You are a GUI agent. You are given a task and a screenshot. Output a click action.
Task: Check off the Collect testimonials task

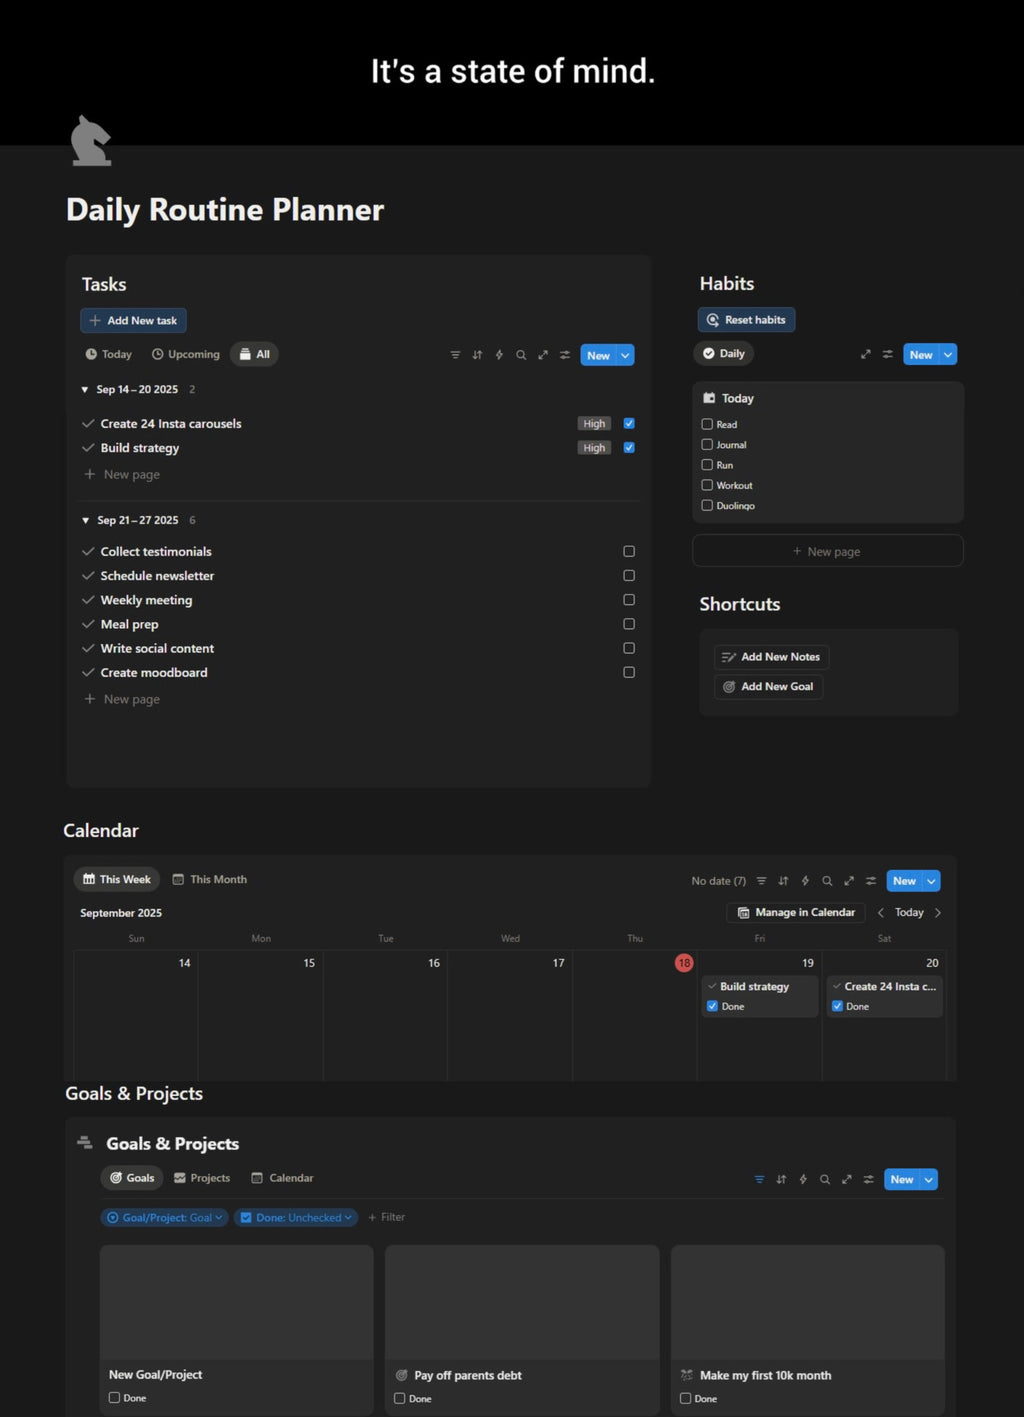coord(629,551)
